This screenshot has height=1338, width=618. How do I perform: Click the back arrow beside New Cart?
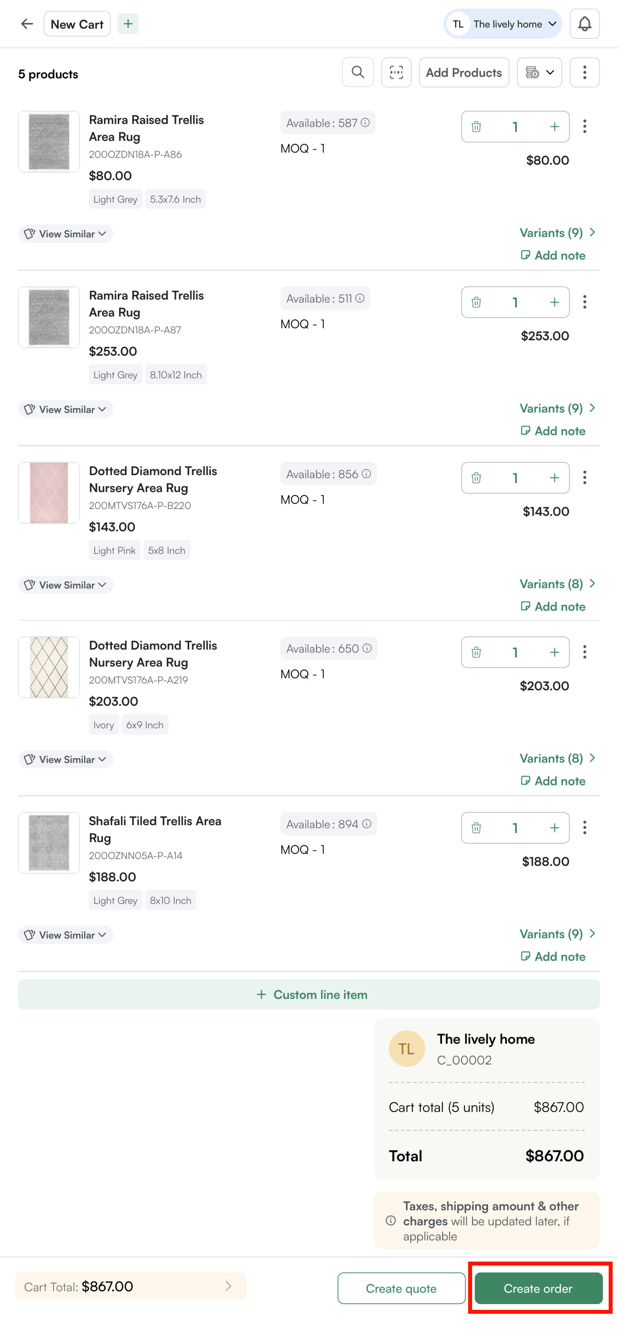[26, 23]
